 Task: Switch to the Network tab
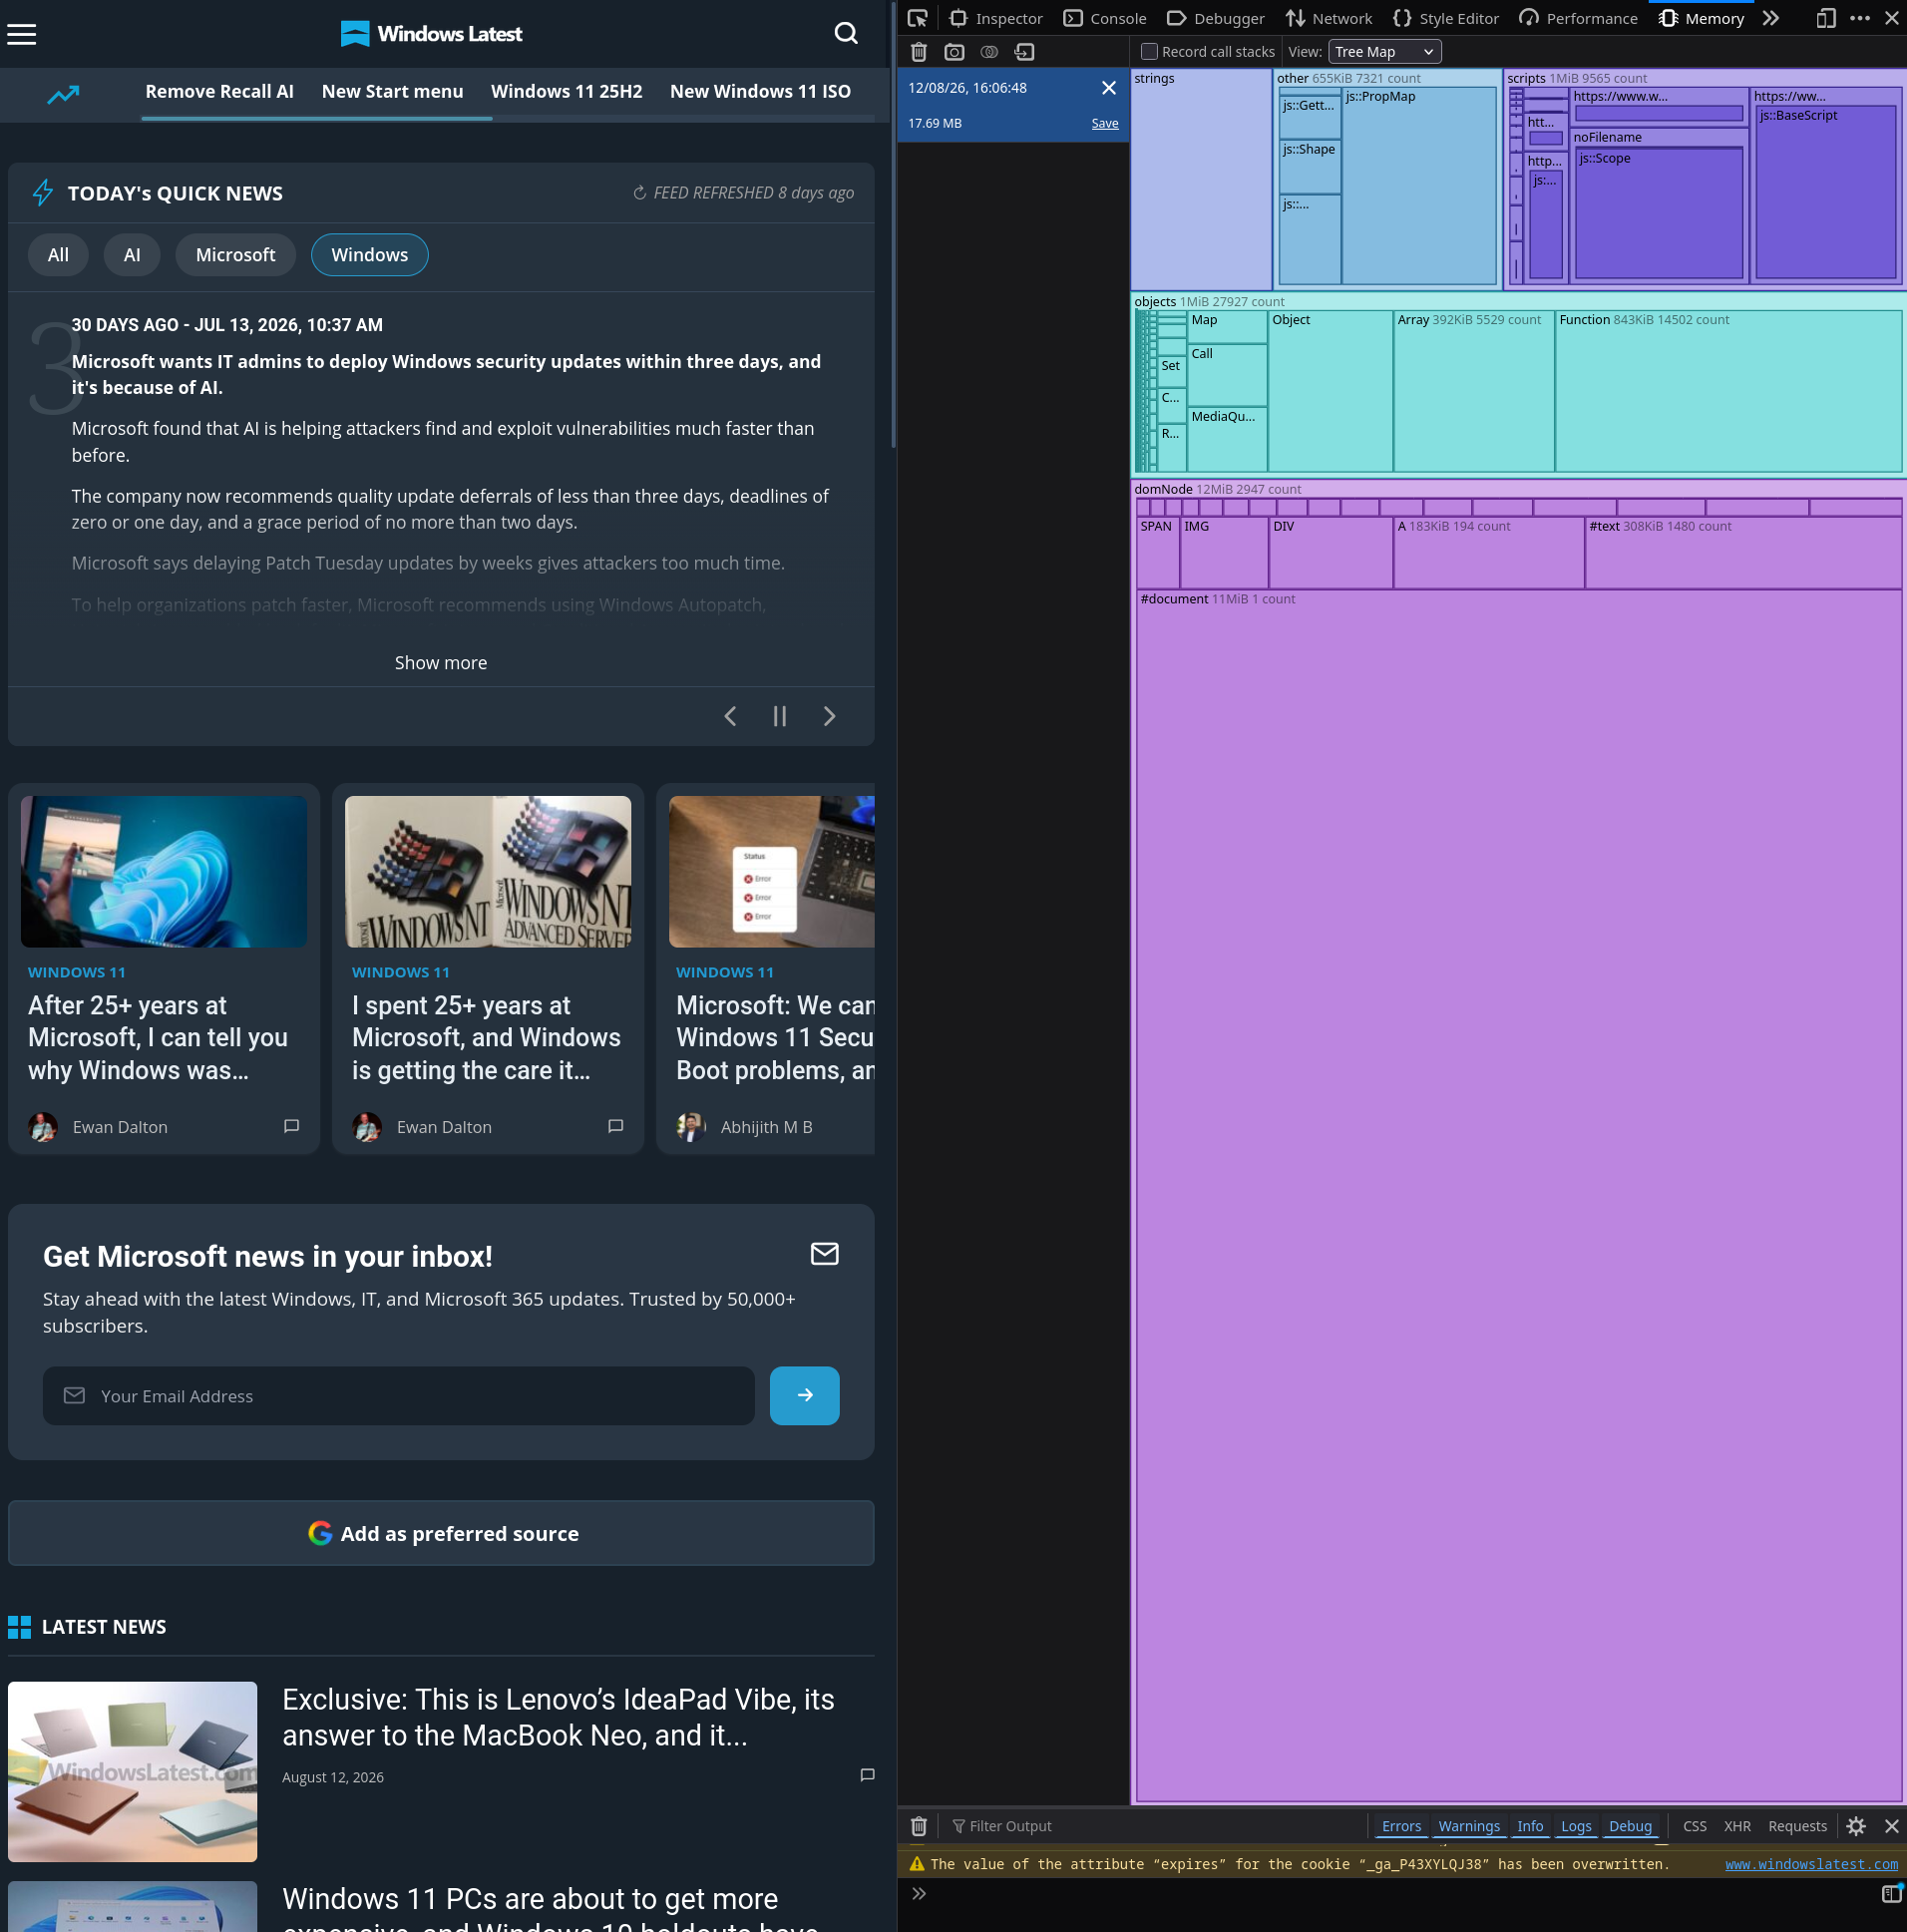coord(1329,18)
